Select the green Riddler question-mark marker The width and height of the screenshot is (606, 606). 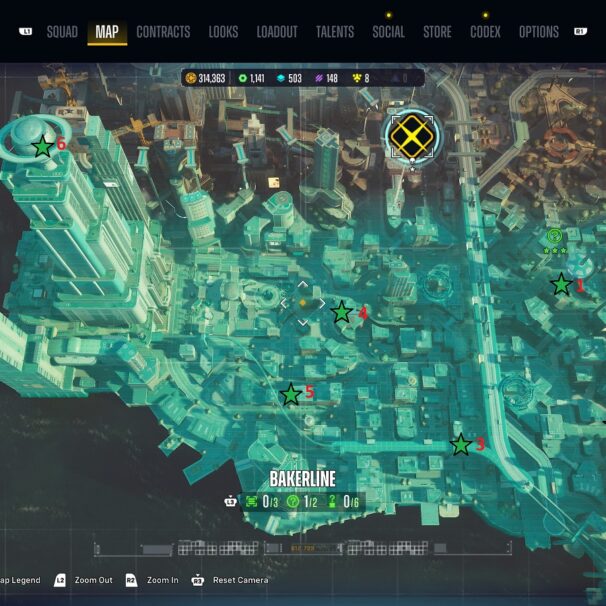[x=555, y=235]
